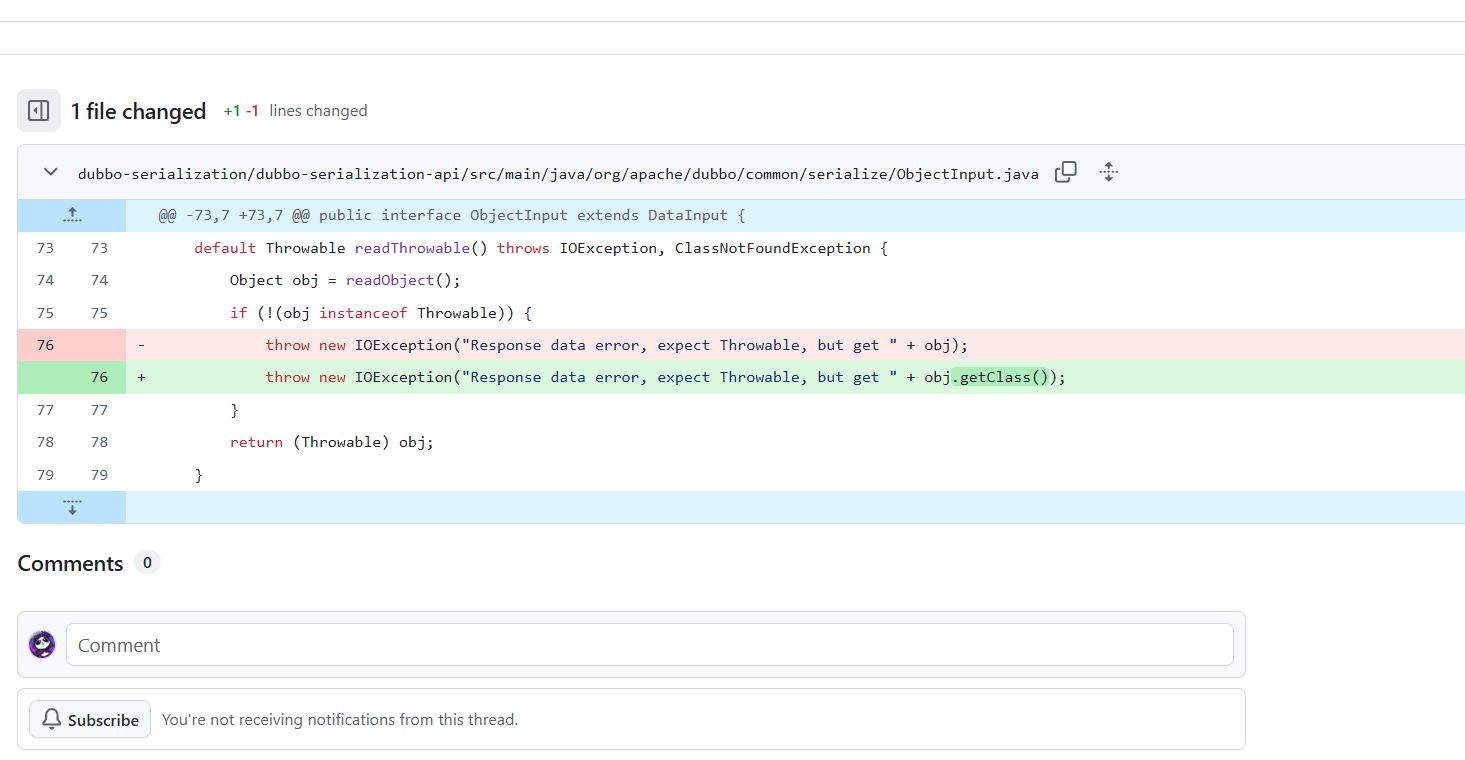This screenshot has height=760, width=1465.
Task: Collapse the ObjectInput.java diff chevron
Action: 50,172
